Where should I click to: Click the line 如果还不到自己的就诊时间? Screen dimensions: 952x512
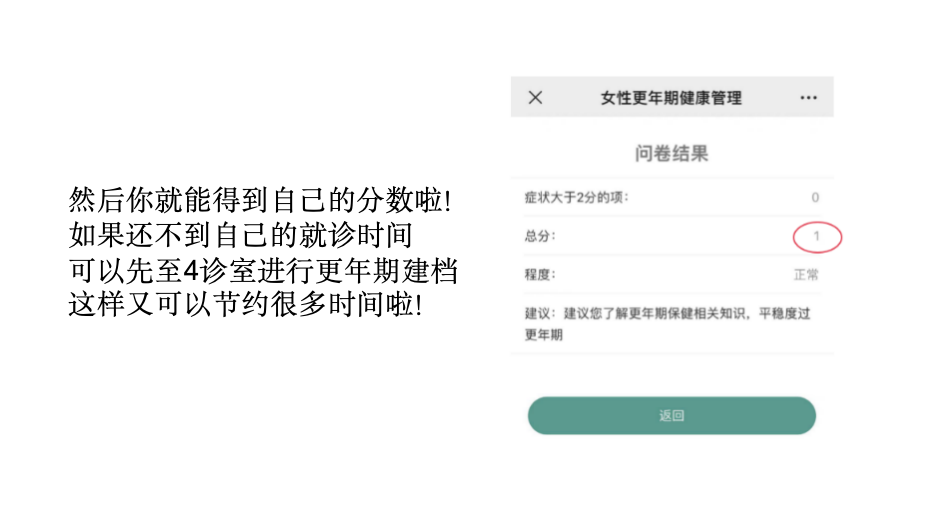point(240,235)
